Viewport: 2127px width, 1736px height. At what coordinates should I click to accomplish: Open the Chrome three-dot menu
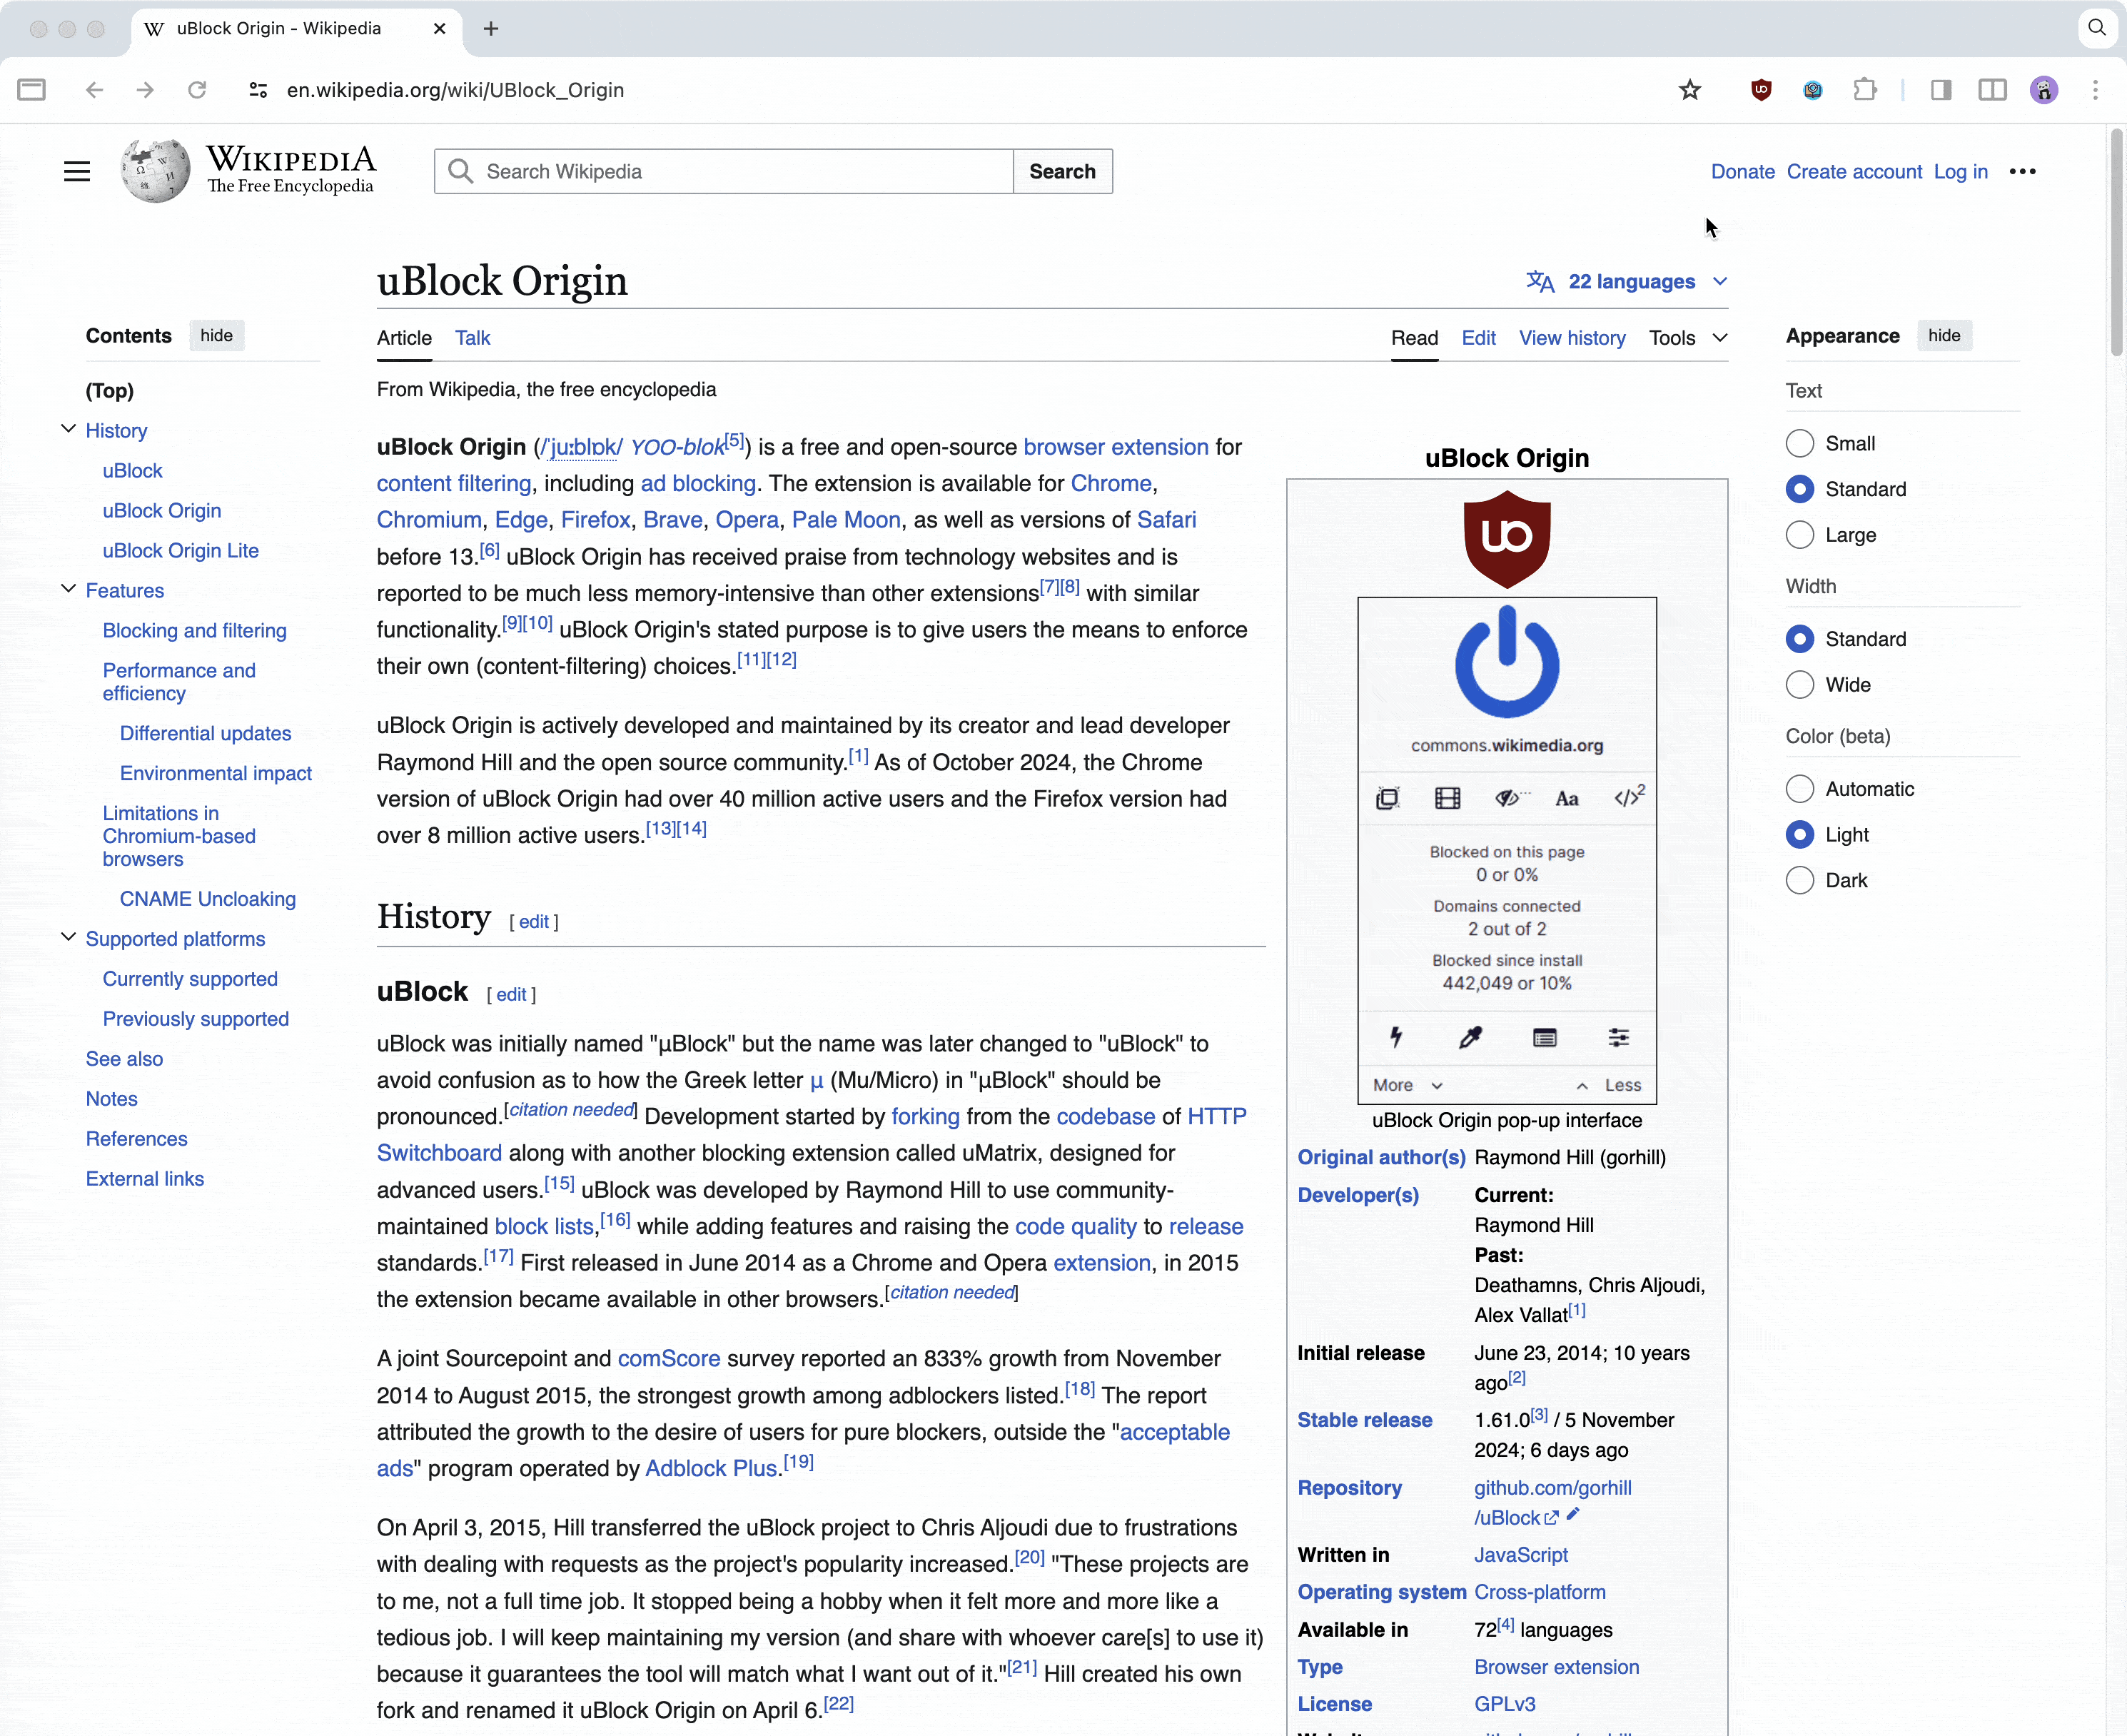[2095, 90]
